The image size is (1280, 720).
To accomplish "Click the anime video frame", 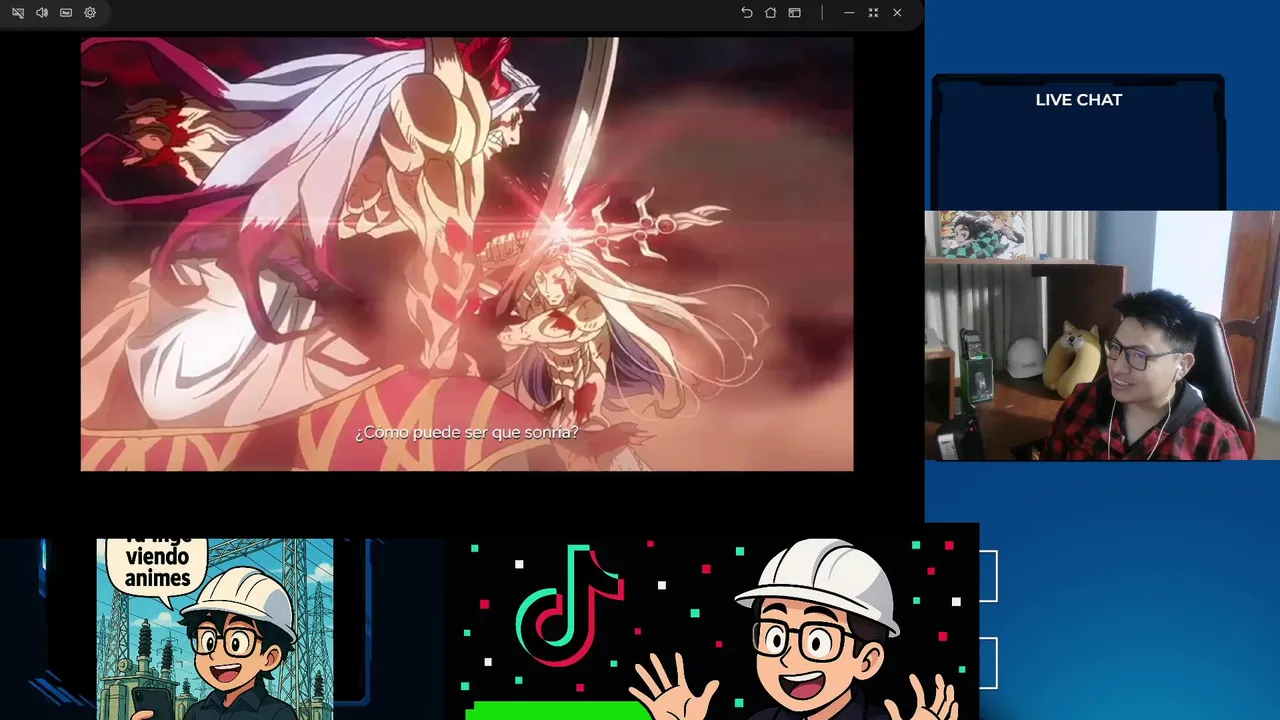I will 467,254.
